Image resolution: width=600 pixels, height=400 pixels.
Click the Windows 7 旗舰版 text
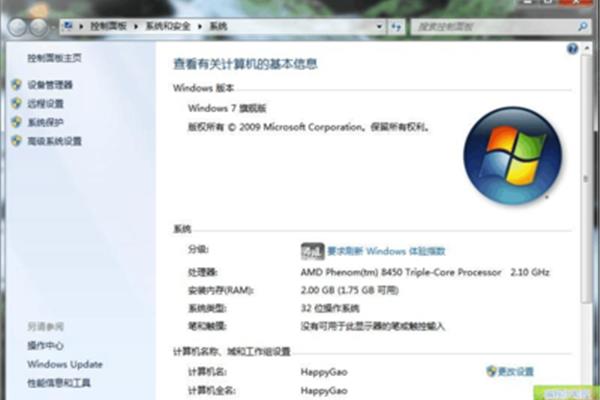[x=227, y=108]
